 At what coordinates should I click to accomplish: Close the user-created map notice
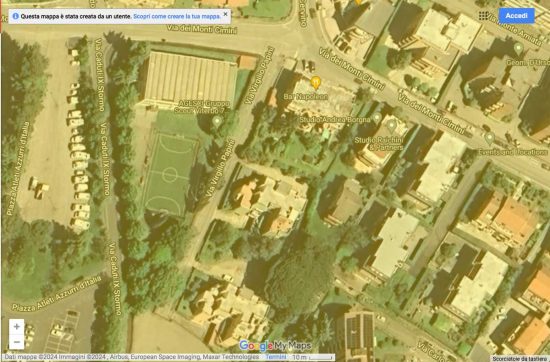coord(225,14)
